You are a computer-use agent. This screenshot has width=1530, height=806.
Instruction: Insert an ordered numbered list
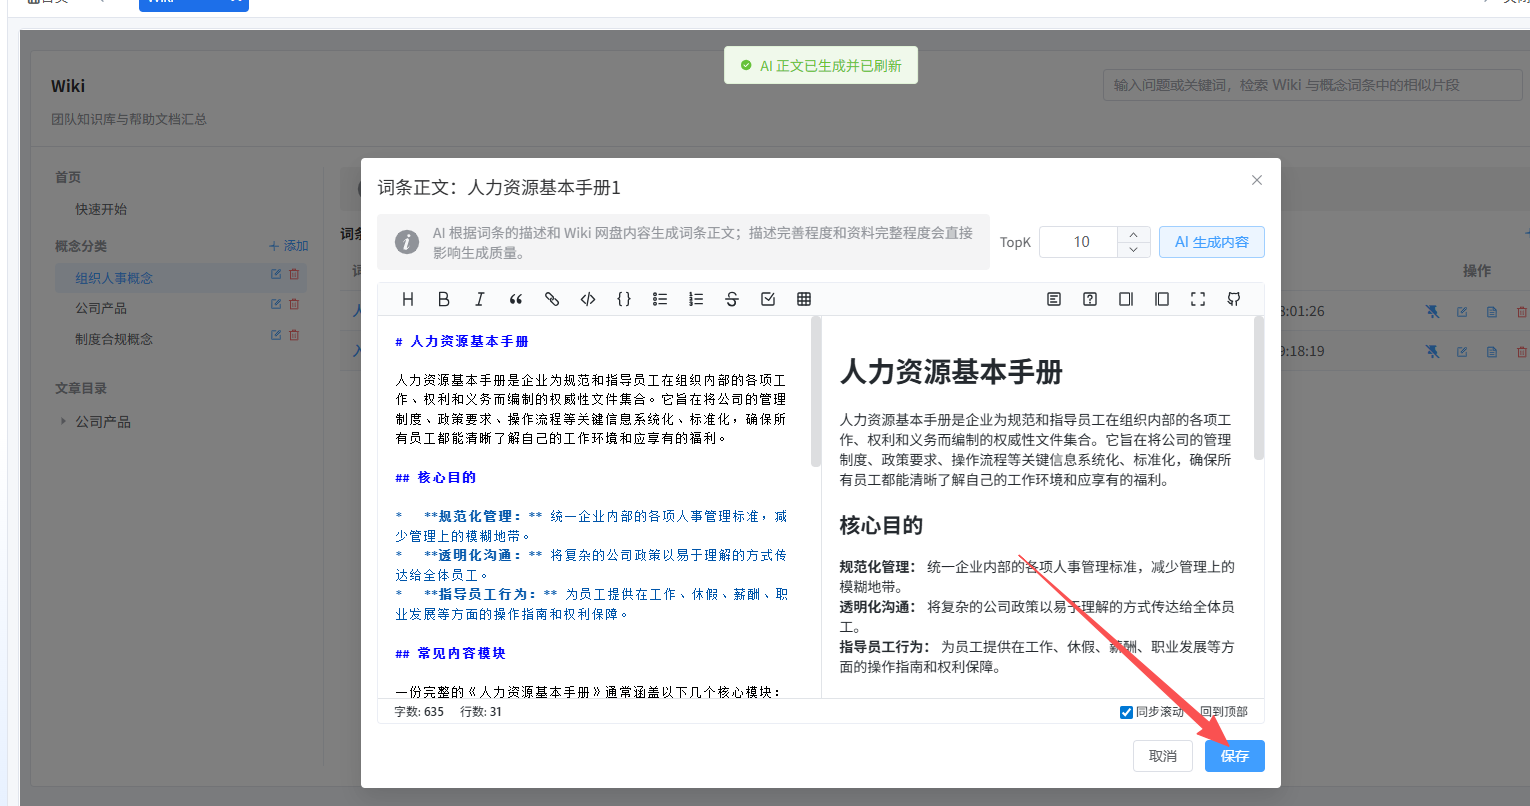coord(696,299)
